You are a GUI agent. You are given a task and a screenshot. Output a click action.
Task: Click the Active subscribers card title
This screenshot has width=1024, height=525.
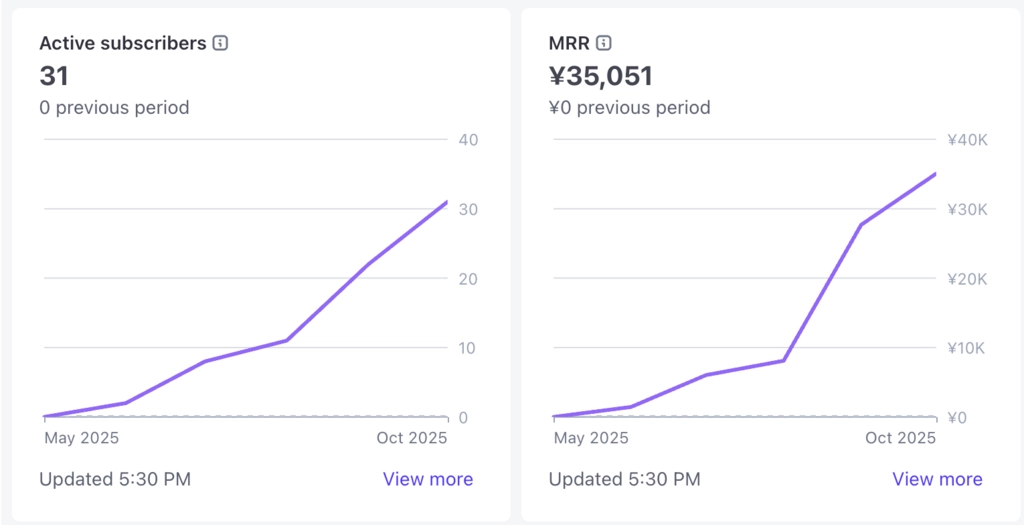[122, 43]
